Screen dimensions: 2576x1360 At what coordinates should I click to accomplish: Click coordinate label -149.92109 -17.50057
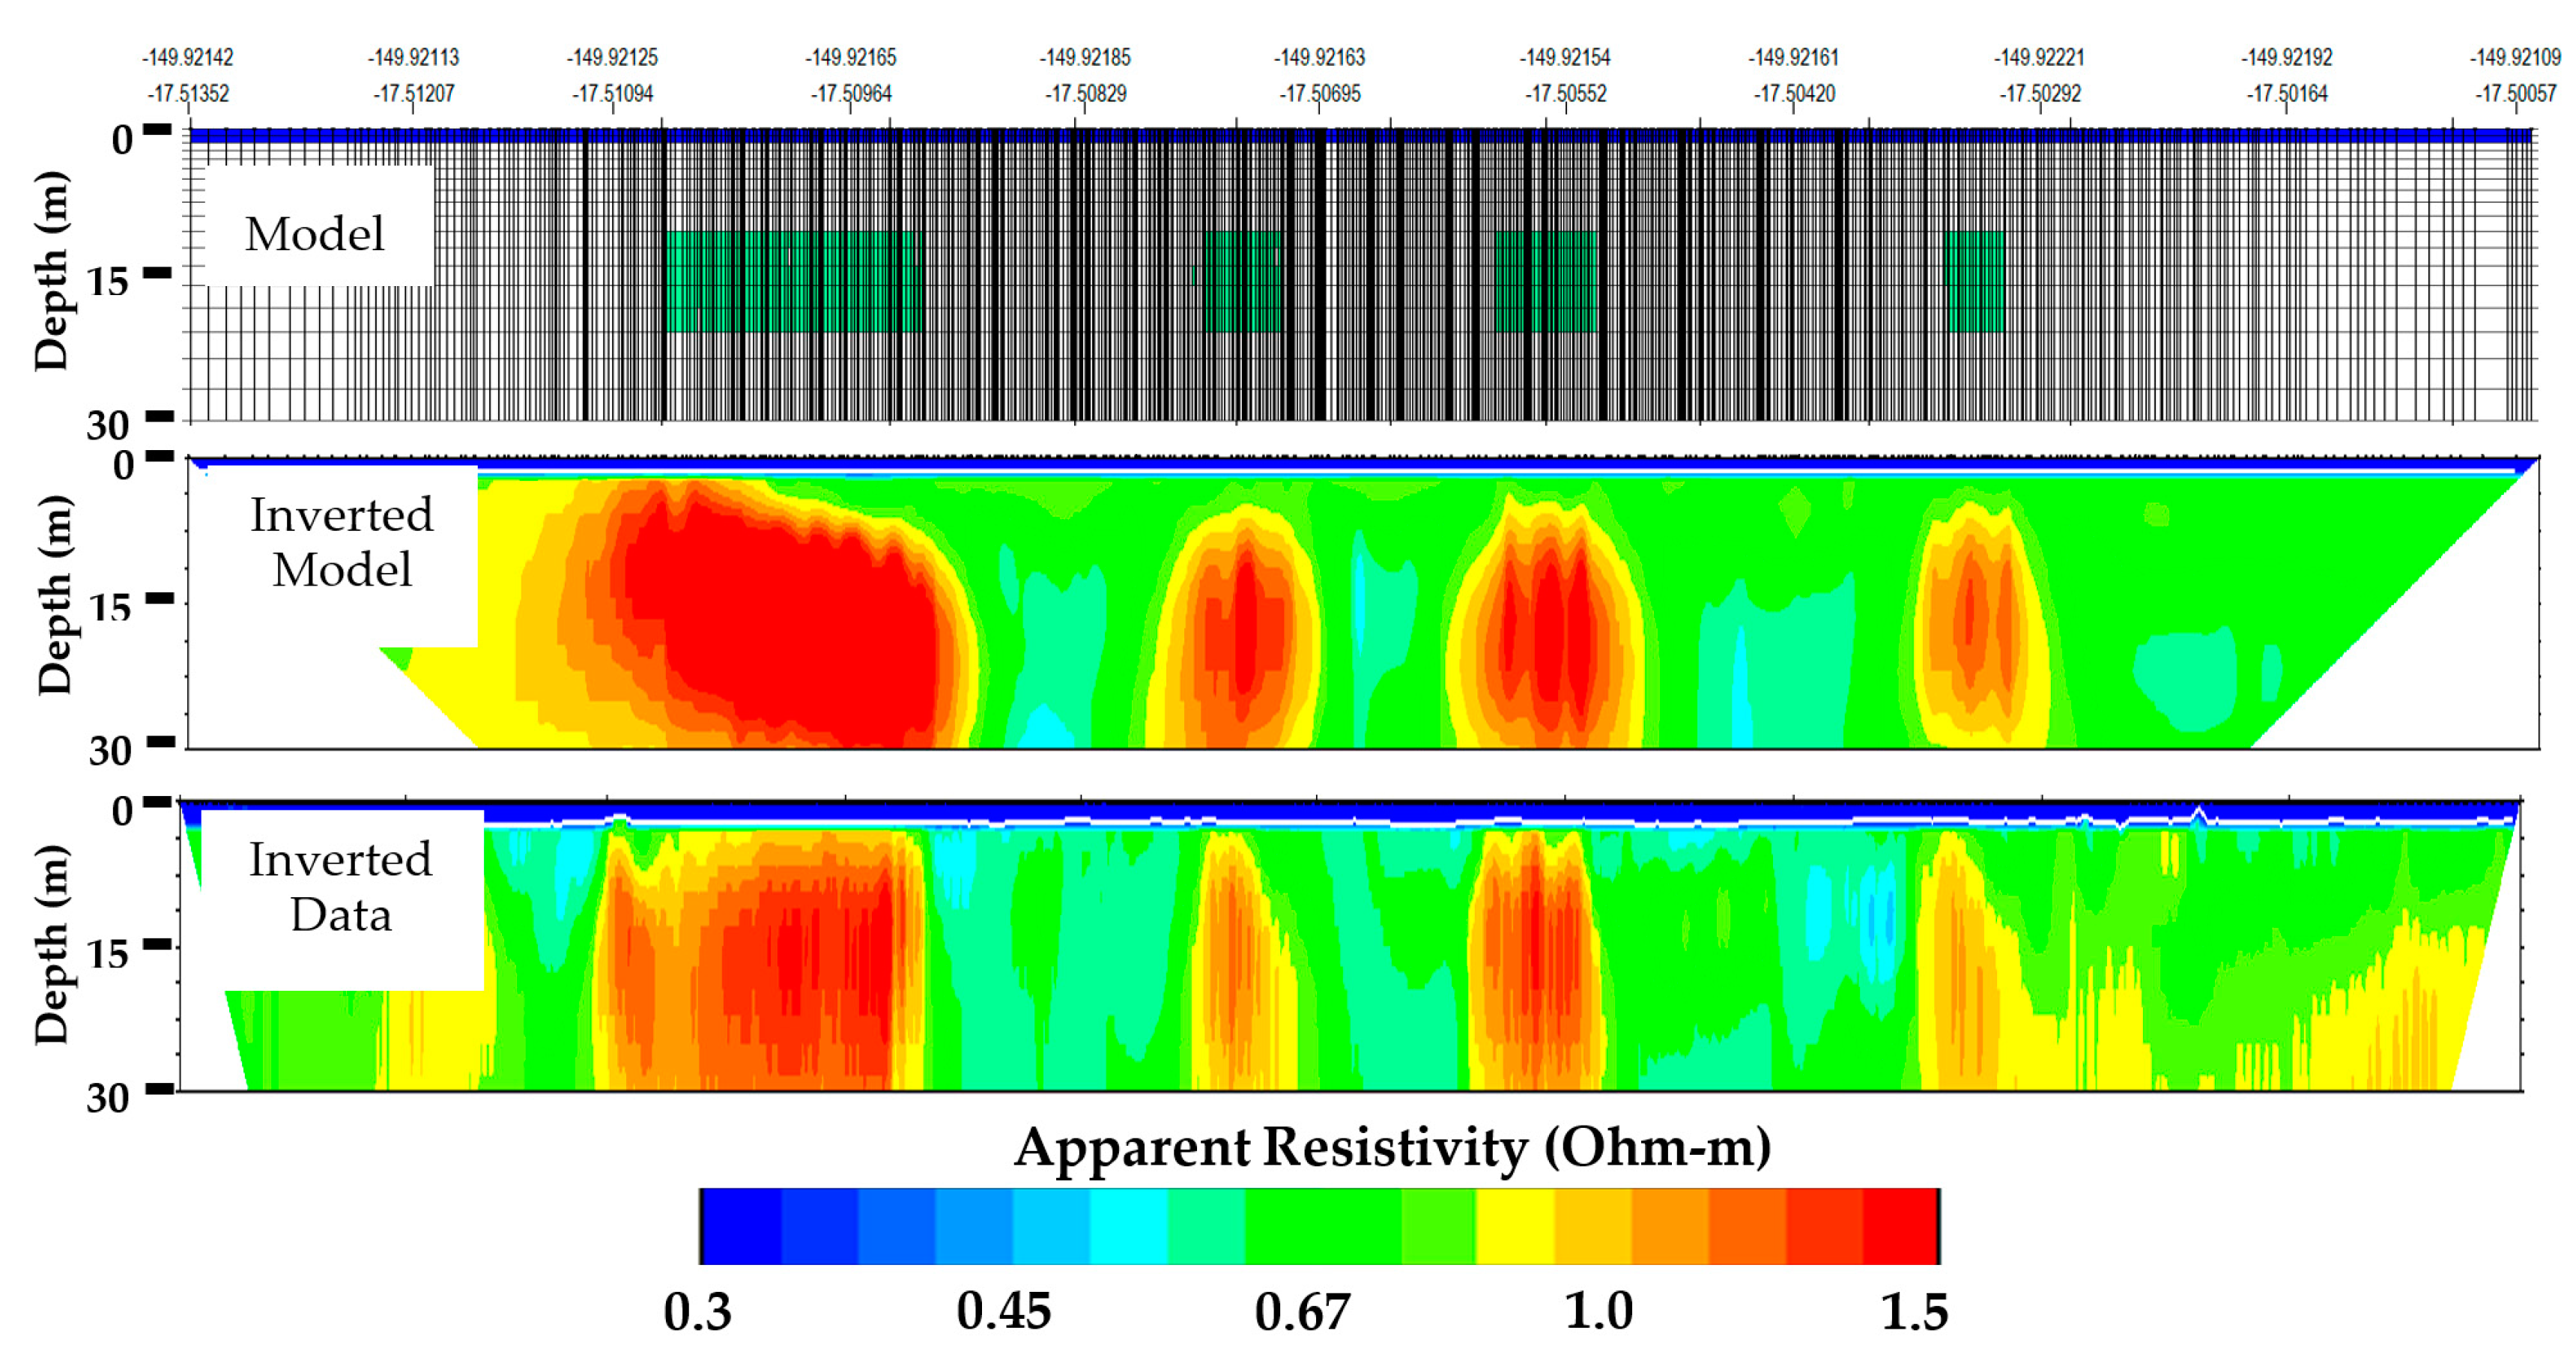[x=2515, y=75]
